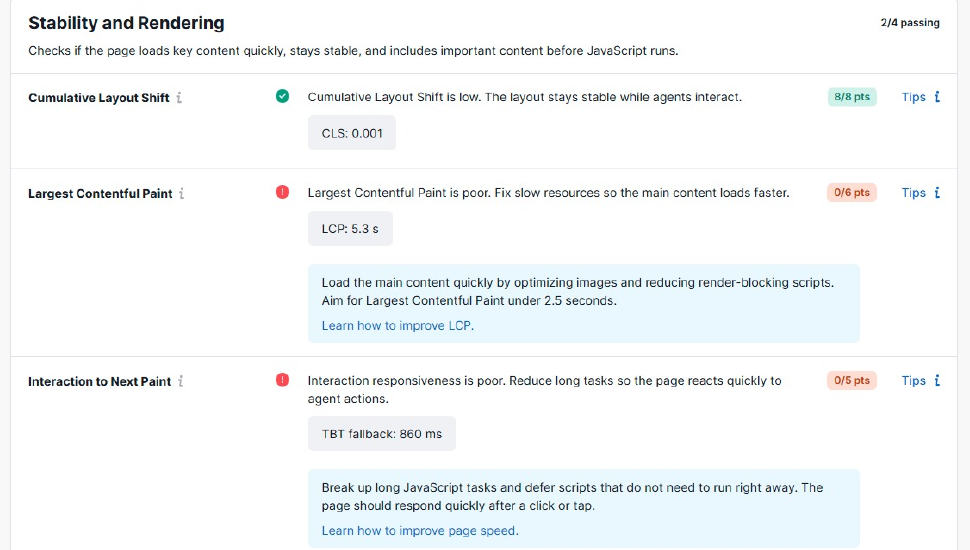Click the 0/6 pts score badge
970x550 pixels.
[x=852, y=193]
